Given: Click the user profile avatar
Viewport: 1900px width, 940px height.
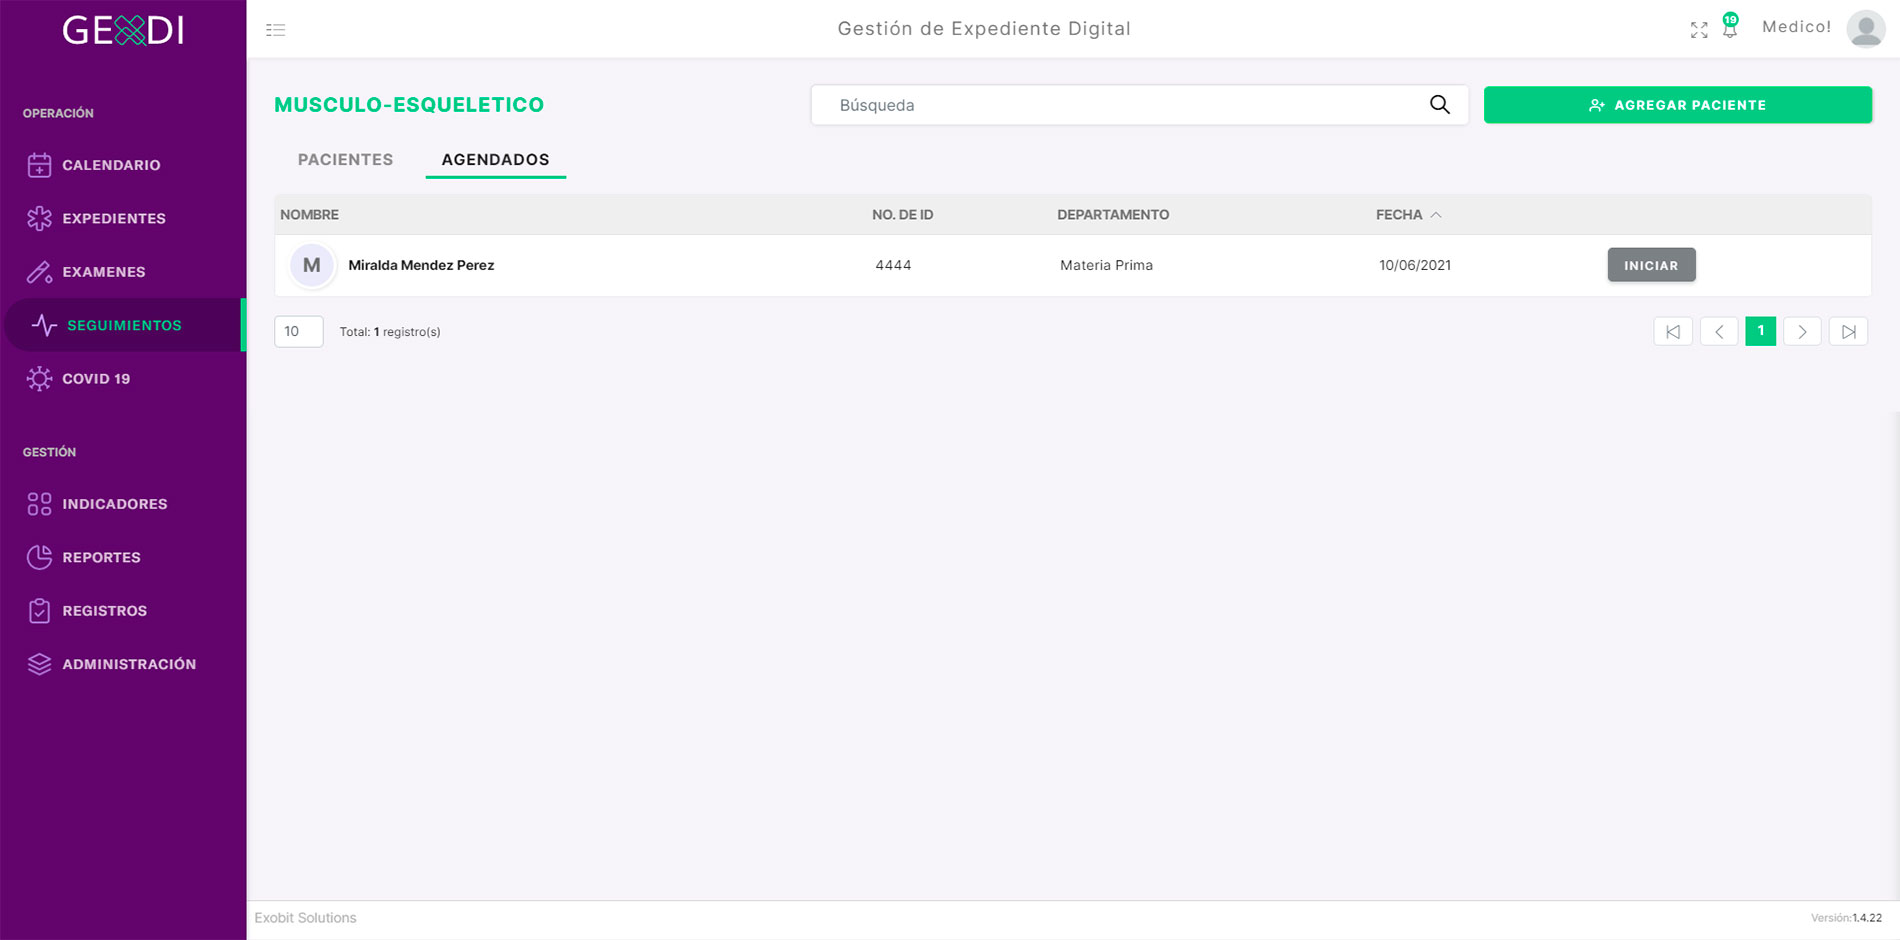Looking at the screenshot, I should click(1865, 28).
